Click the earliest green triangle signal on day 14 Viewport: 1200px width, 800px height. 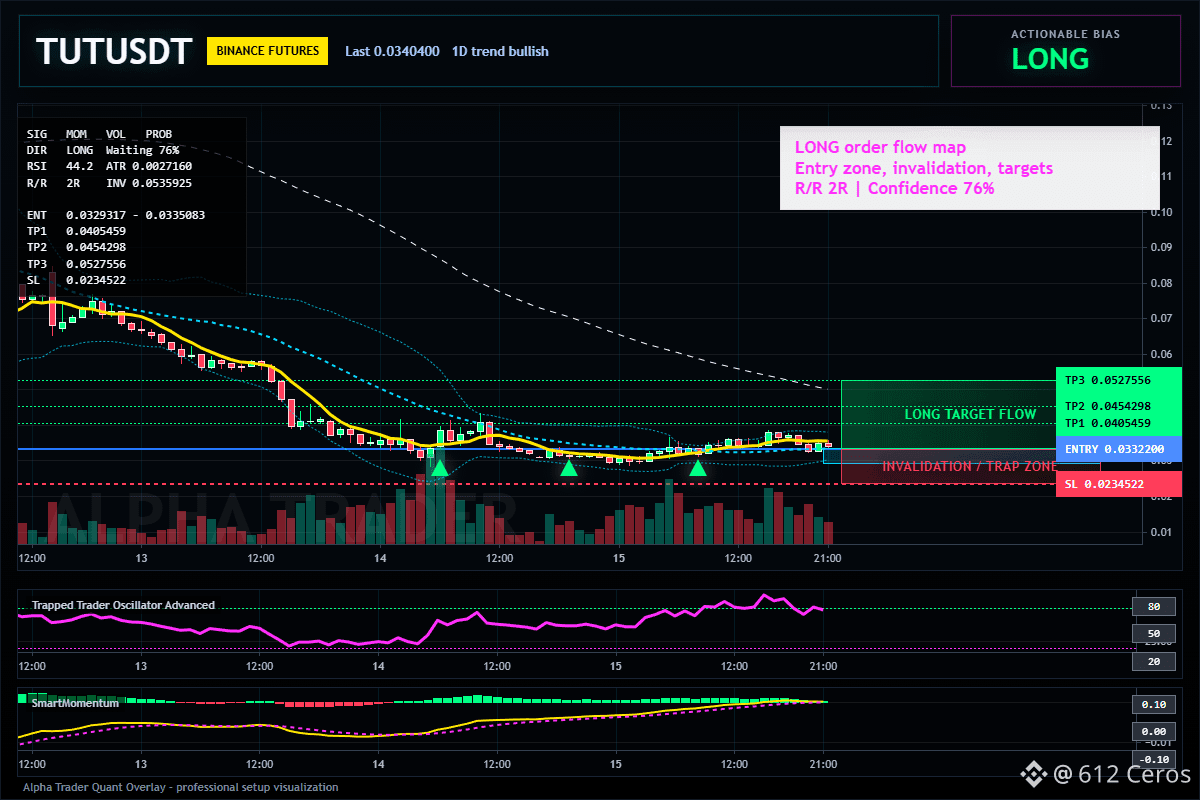[x=439, y=467]
